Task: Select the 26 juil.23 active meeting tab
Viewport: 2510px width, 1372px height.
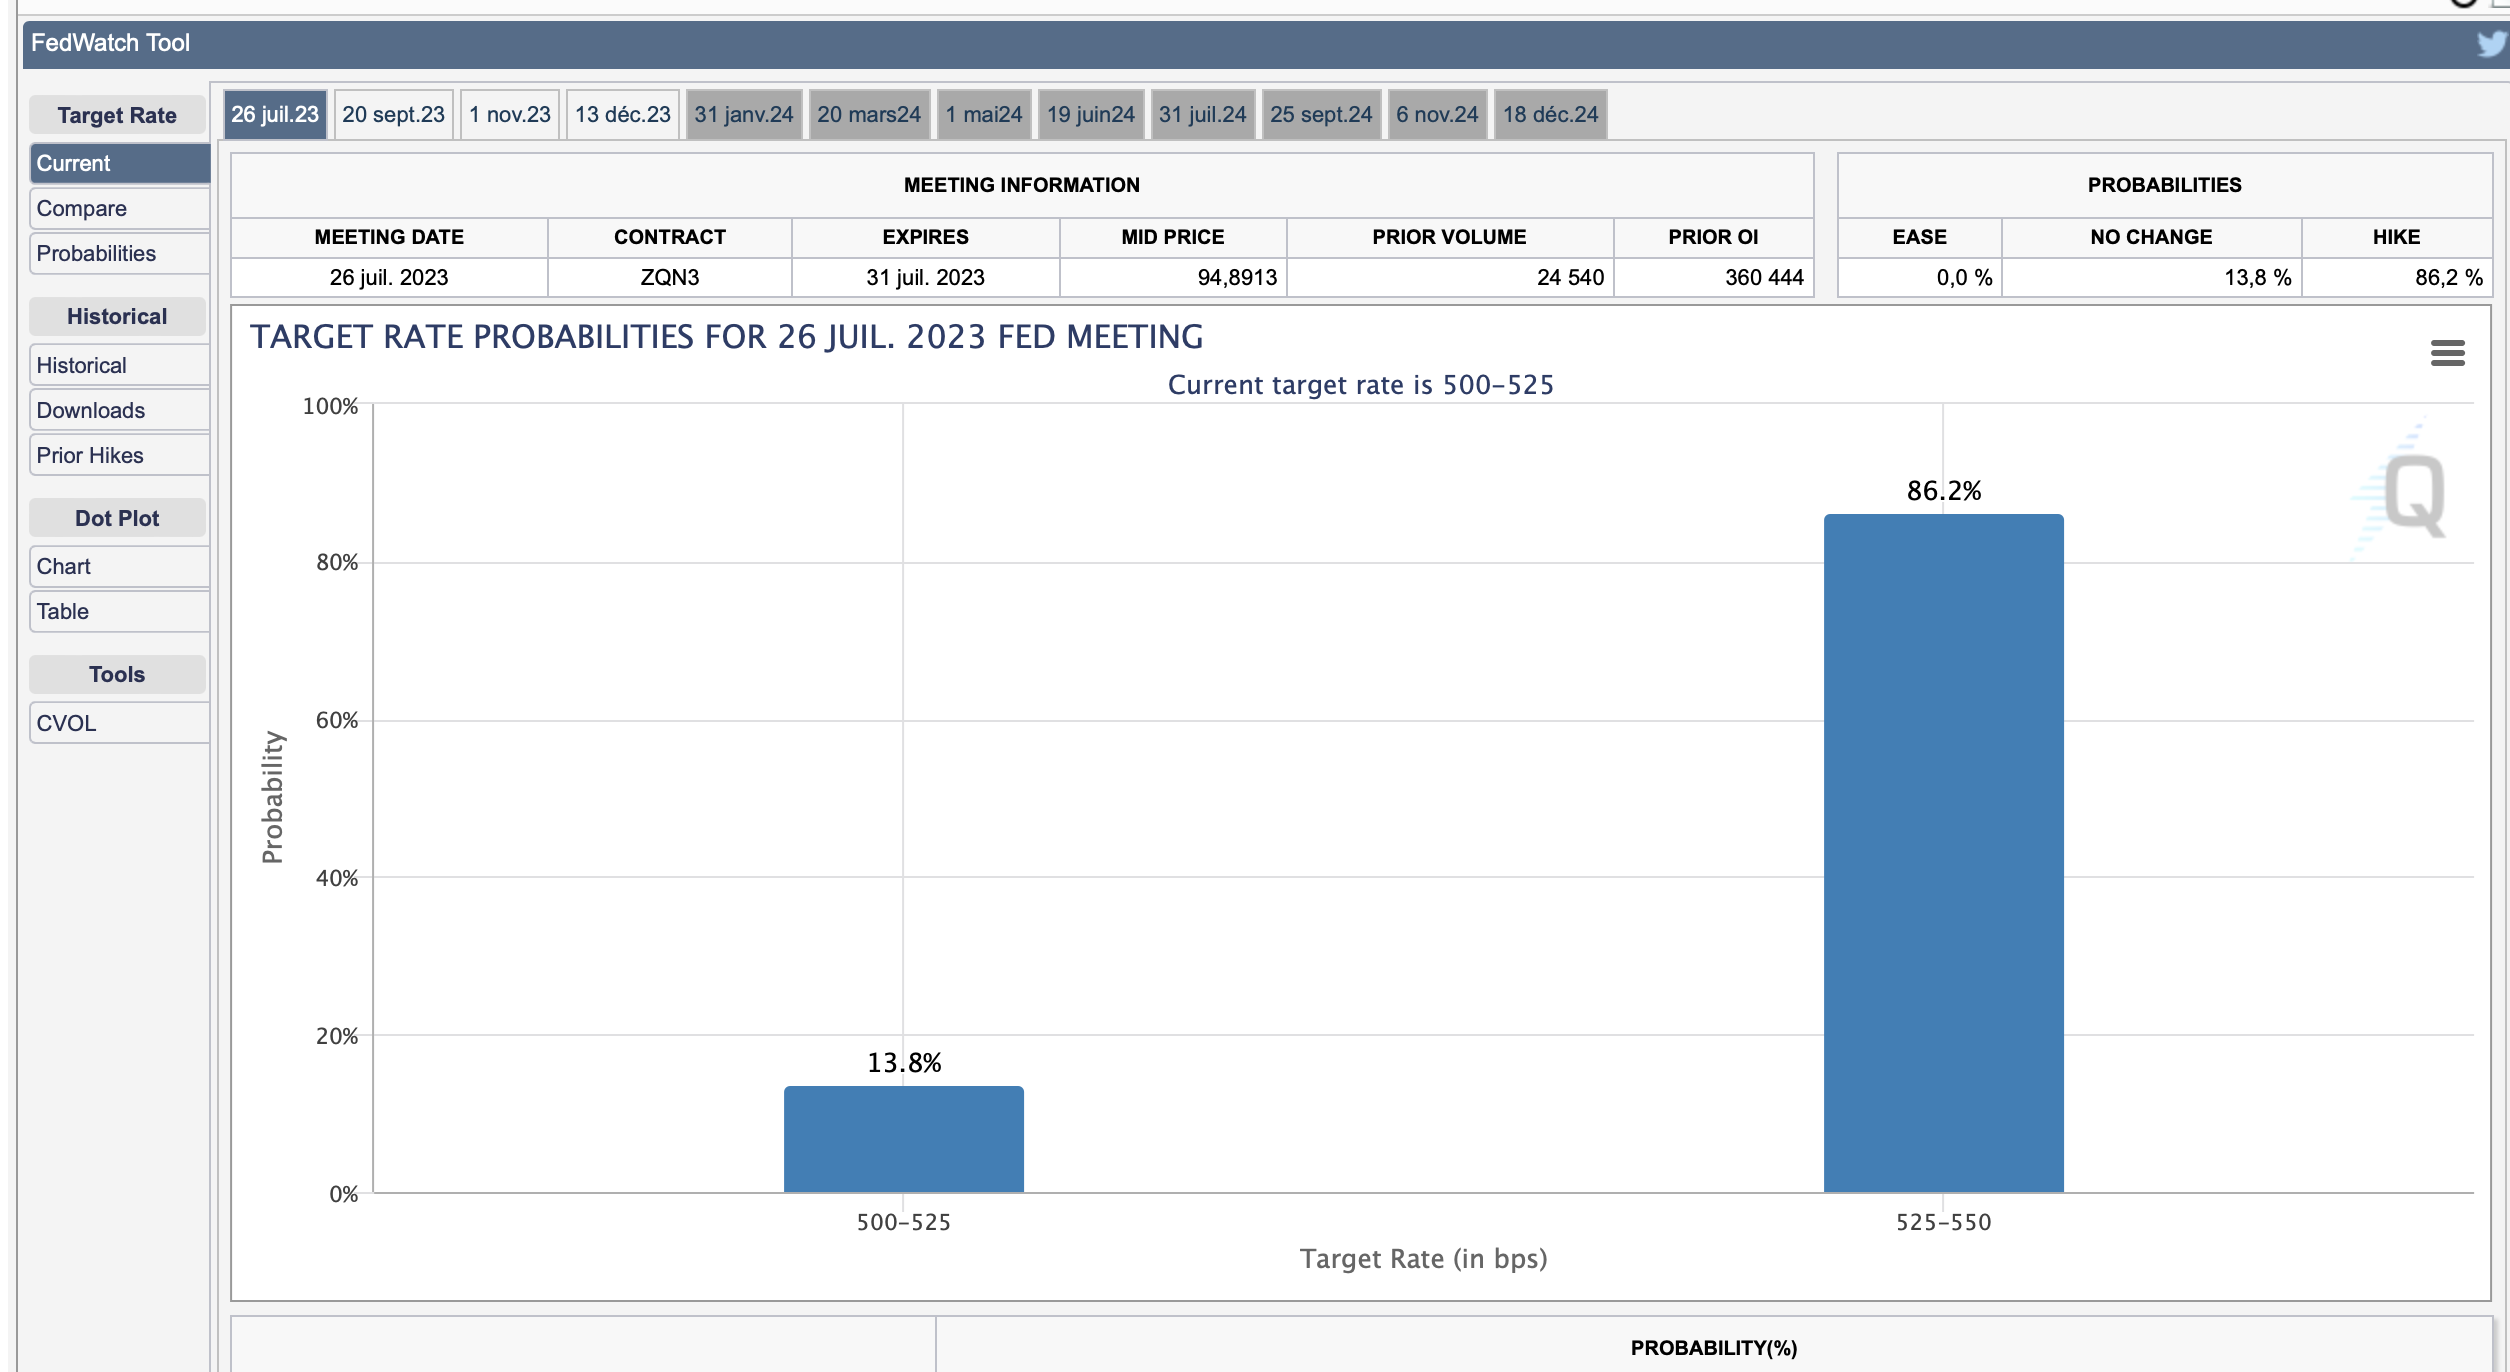Action: (275, 115)
